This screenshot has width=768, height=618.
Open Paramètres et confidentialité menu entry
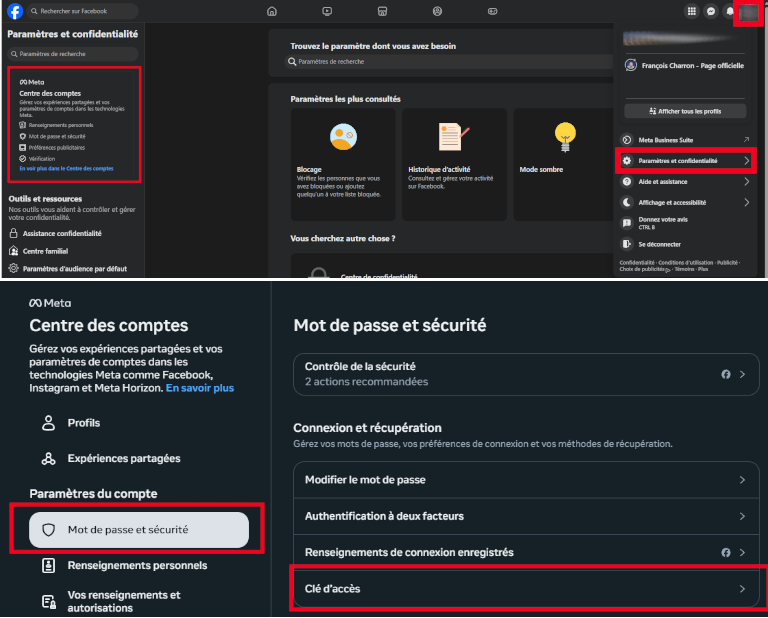(685, 161)
